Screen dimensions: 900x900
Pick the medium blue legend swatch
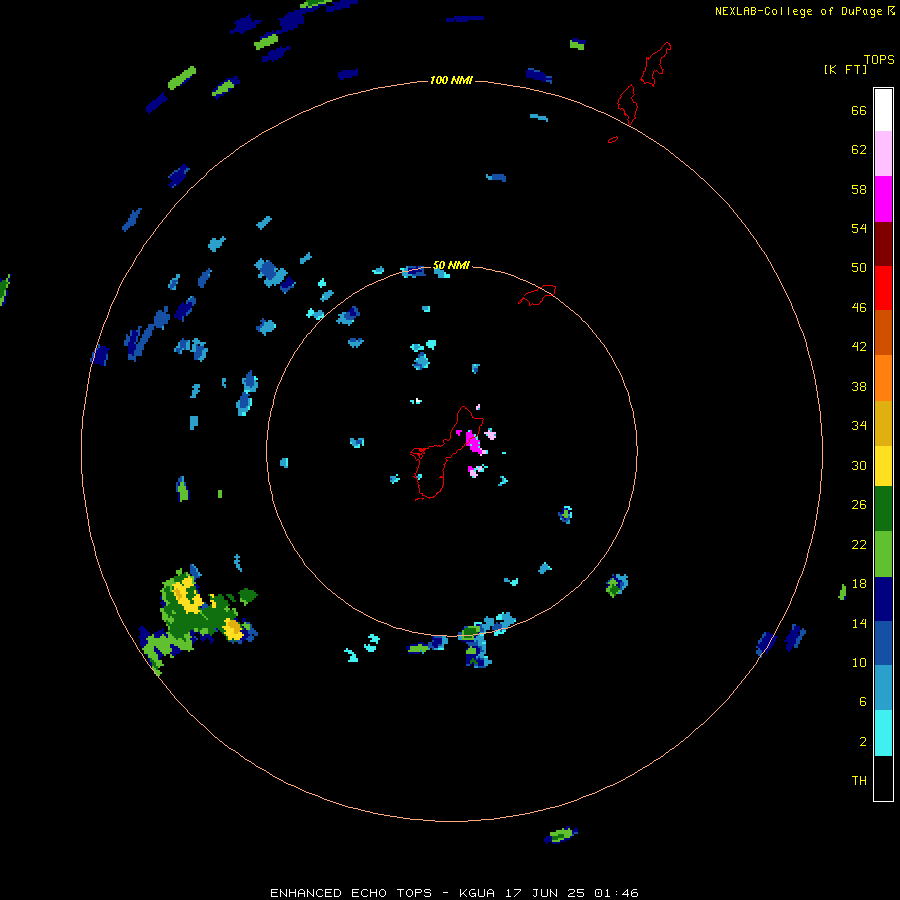point(883,643)
